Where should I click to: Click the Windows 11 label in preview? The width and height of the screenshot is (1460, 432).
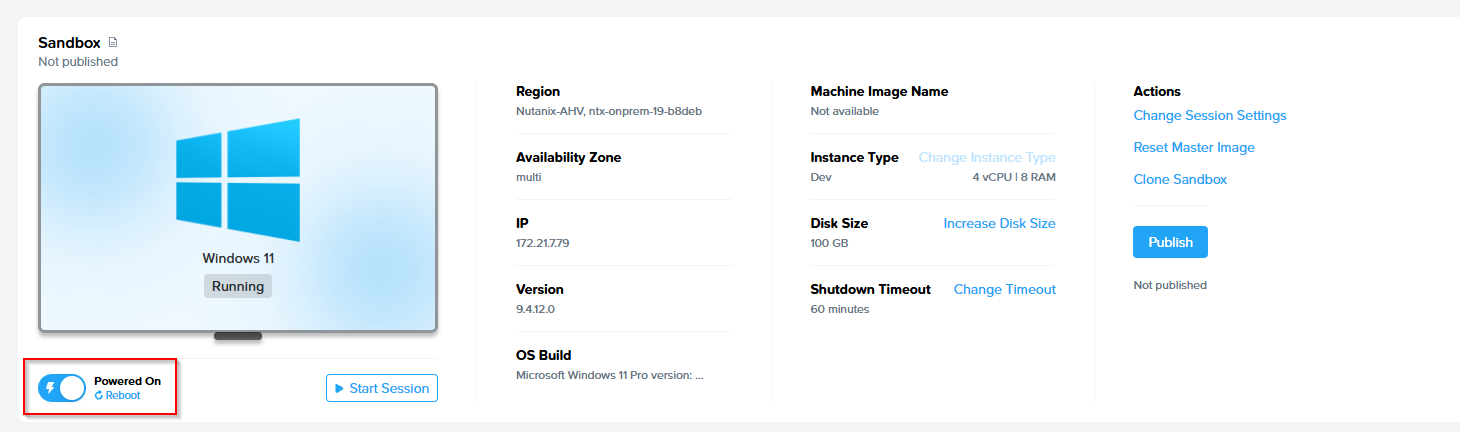(x=238, y=259)
